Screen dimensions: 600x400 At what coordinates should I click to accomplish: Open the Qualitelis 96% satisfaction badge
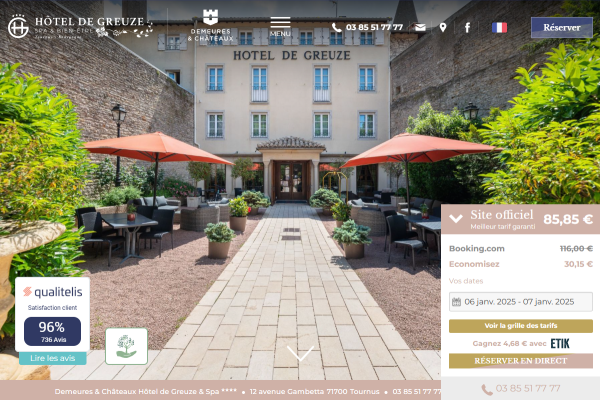tap(52, 314)
